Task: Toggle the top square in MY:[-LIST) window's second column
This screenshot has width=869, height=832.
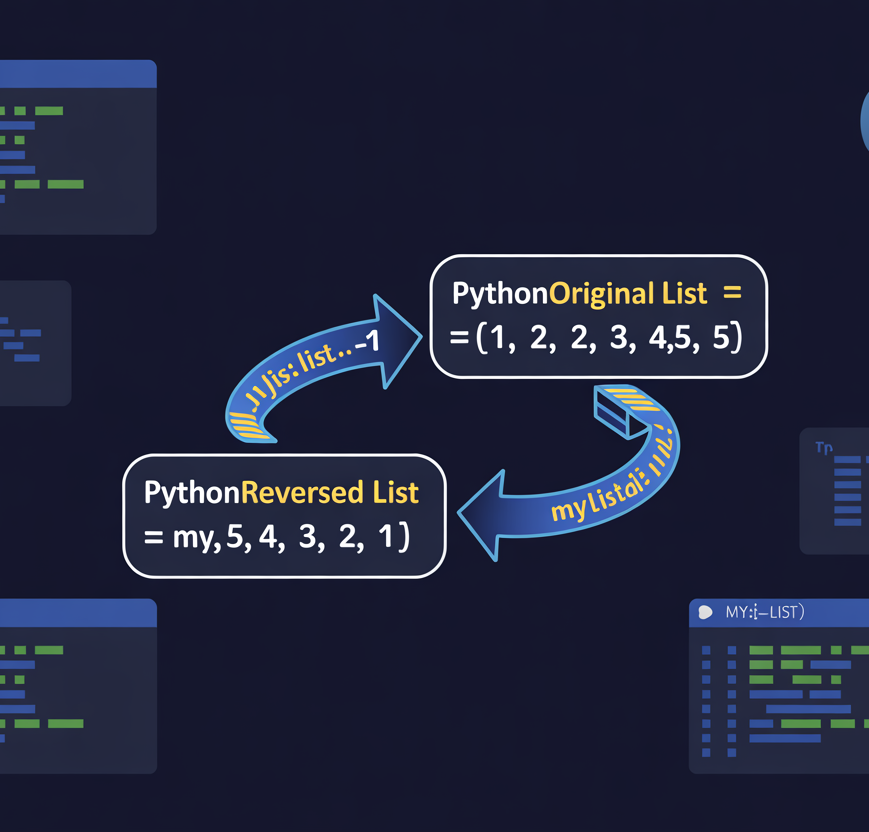Action: [x=731, y=650]
